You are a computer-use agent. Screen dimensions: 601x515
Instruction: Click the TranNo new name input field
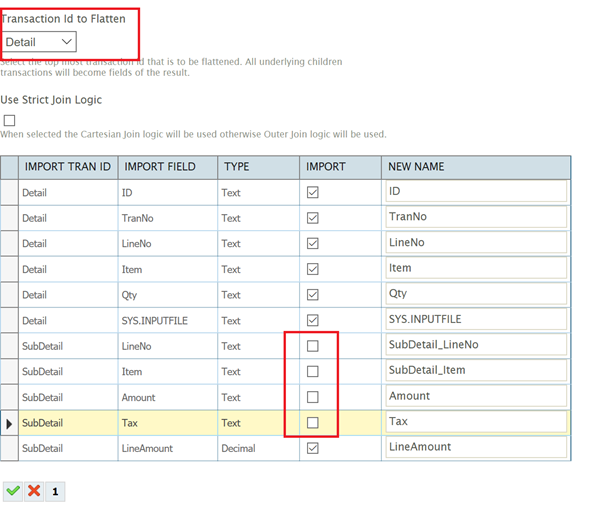tap(475, 217)
